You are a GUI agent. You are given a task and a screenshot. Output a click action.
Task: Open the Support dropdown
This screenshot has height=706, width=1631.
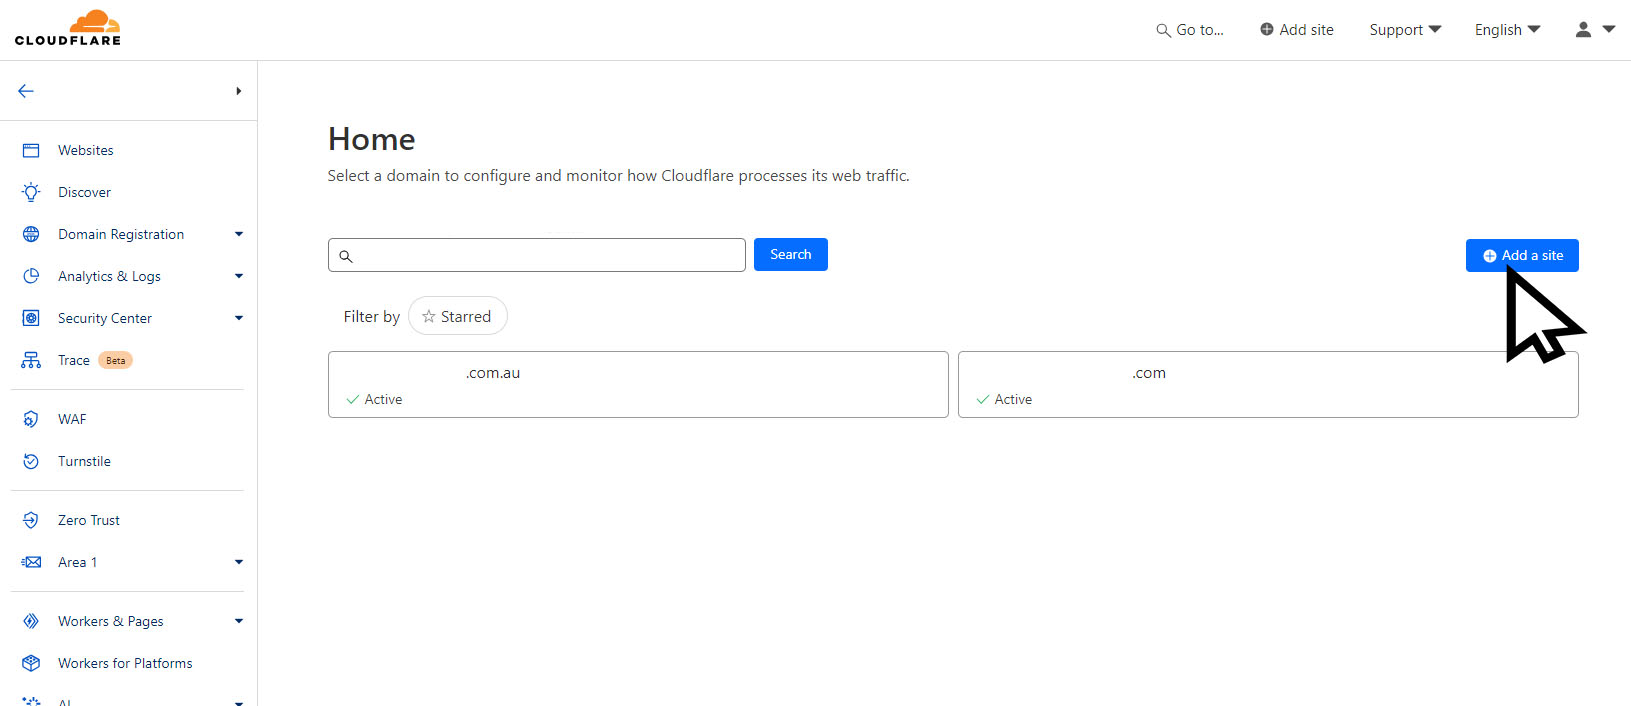tap(1405, 30)
